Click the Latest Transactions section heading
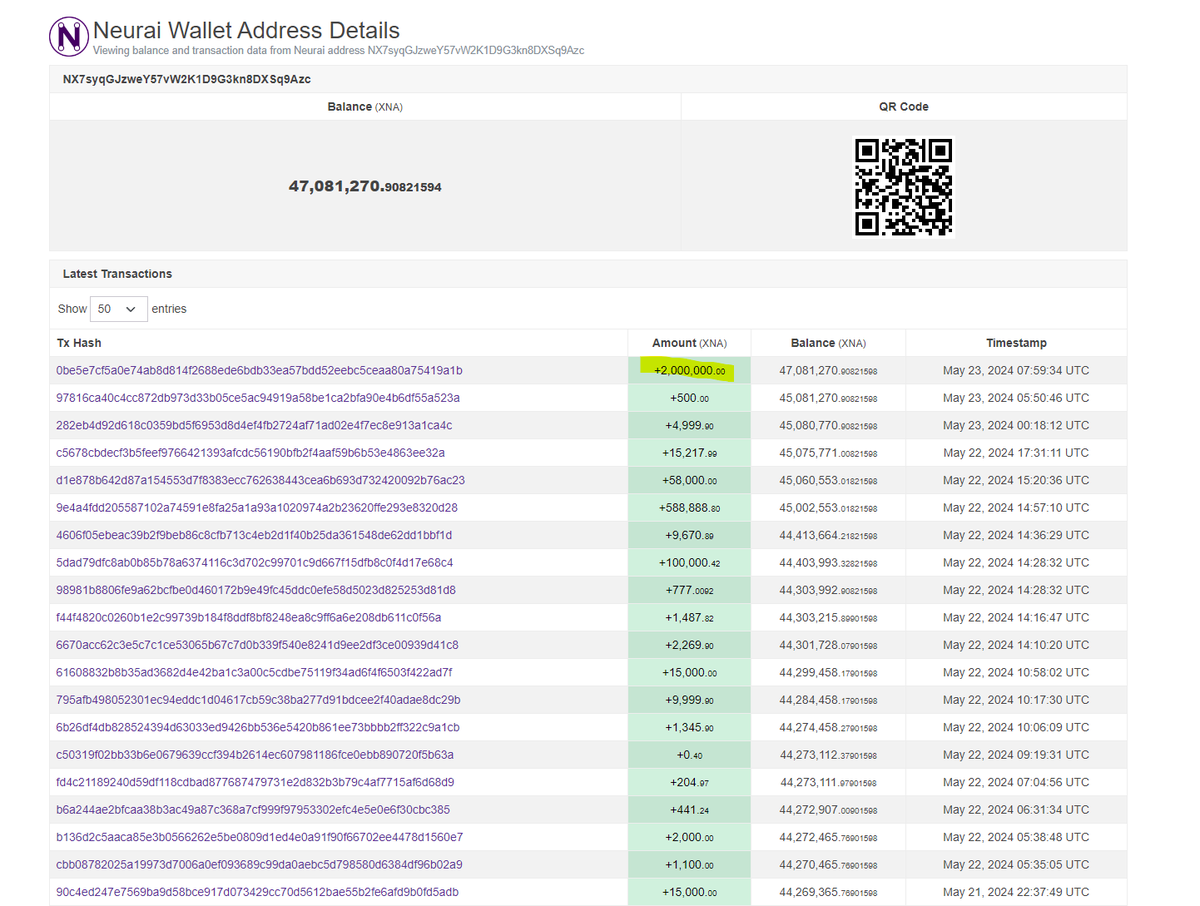 (117, 274)
